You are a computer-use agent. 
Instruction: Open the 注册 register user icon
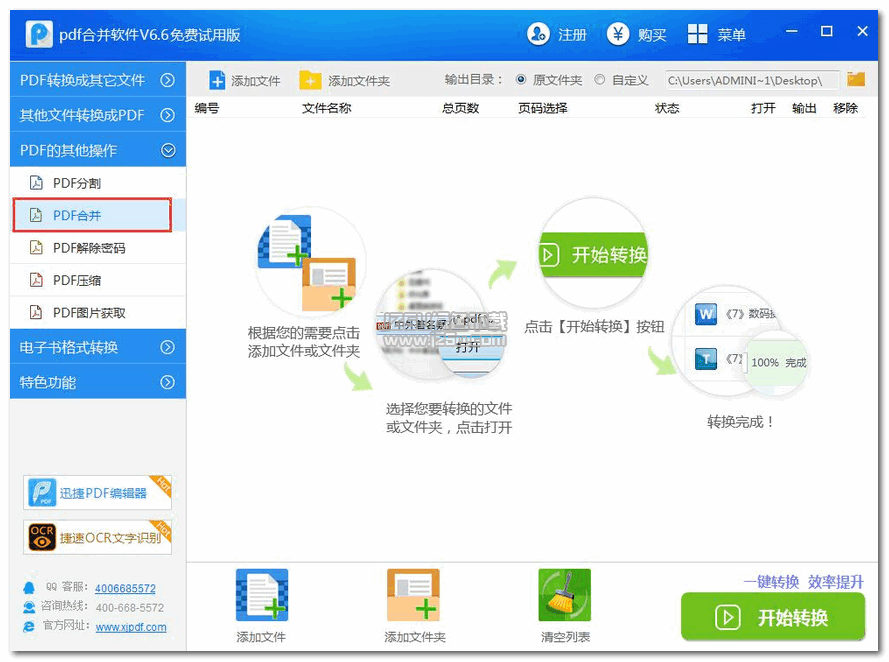coord(537,35)
